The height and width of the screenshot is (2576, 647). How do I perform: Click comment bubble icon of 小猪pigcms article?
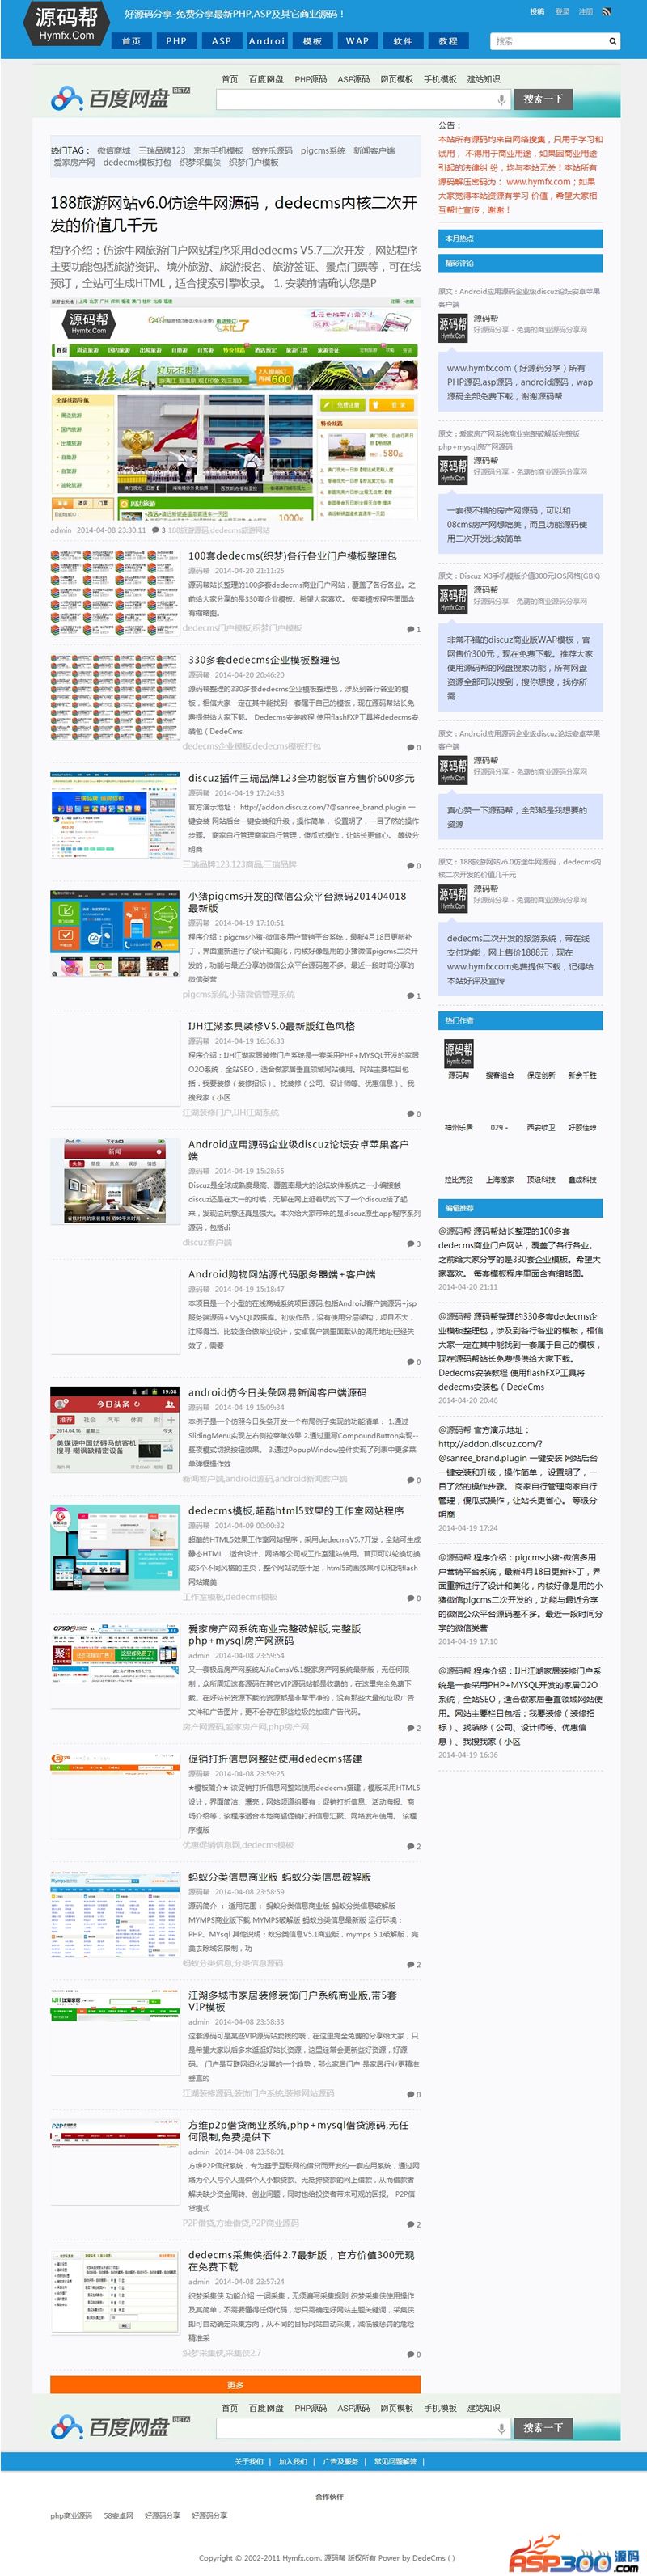pos(410,995)
